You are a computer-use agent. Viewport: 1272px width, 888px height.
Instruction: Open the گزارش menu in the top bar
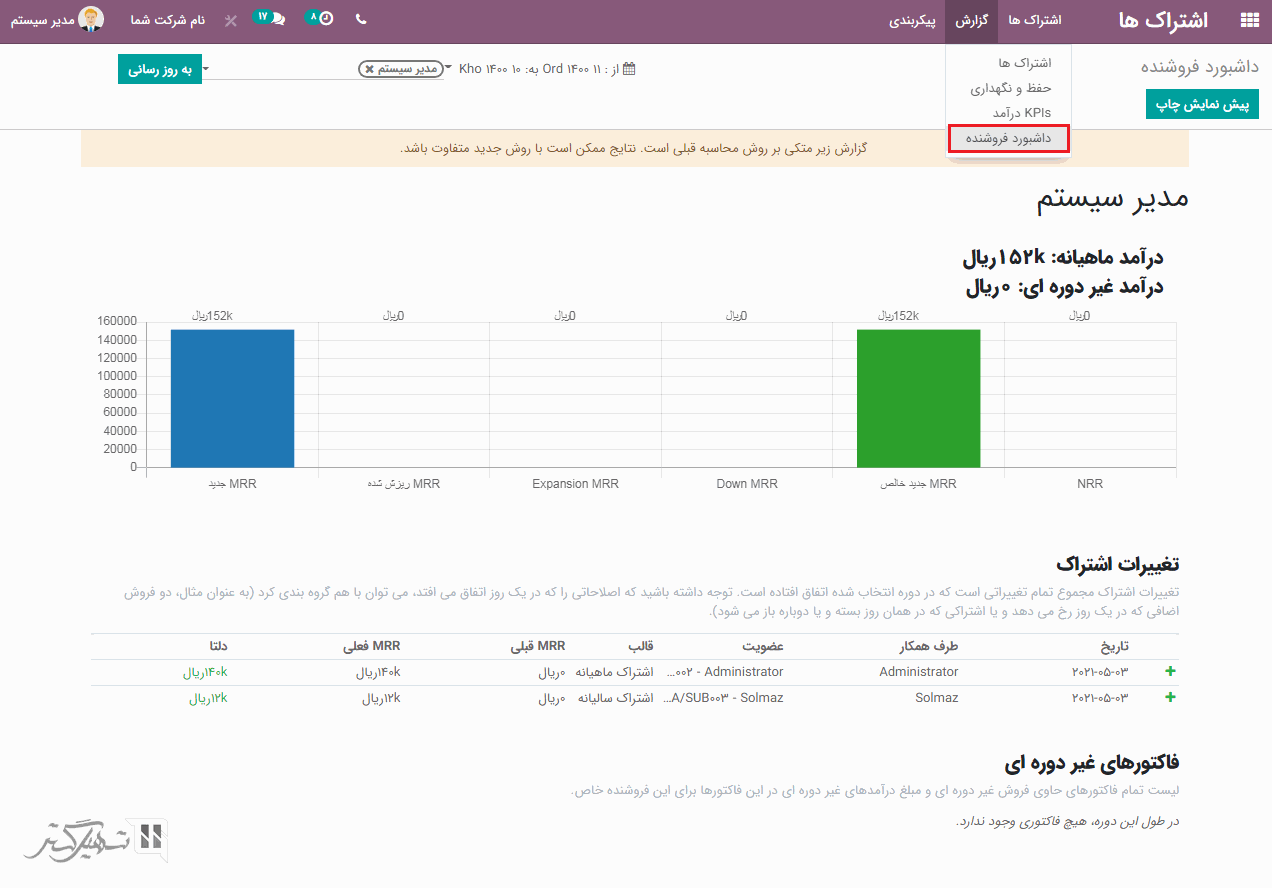pyautogui.click(x=971, y=21)
